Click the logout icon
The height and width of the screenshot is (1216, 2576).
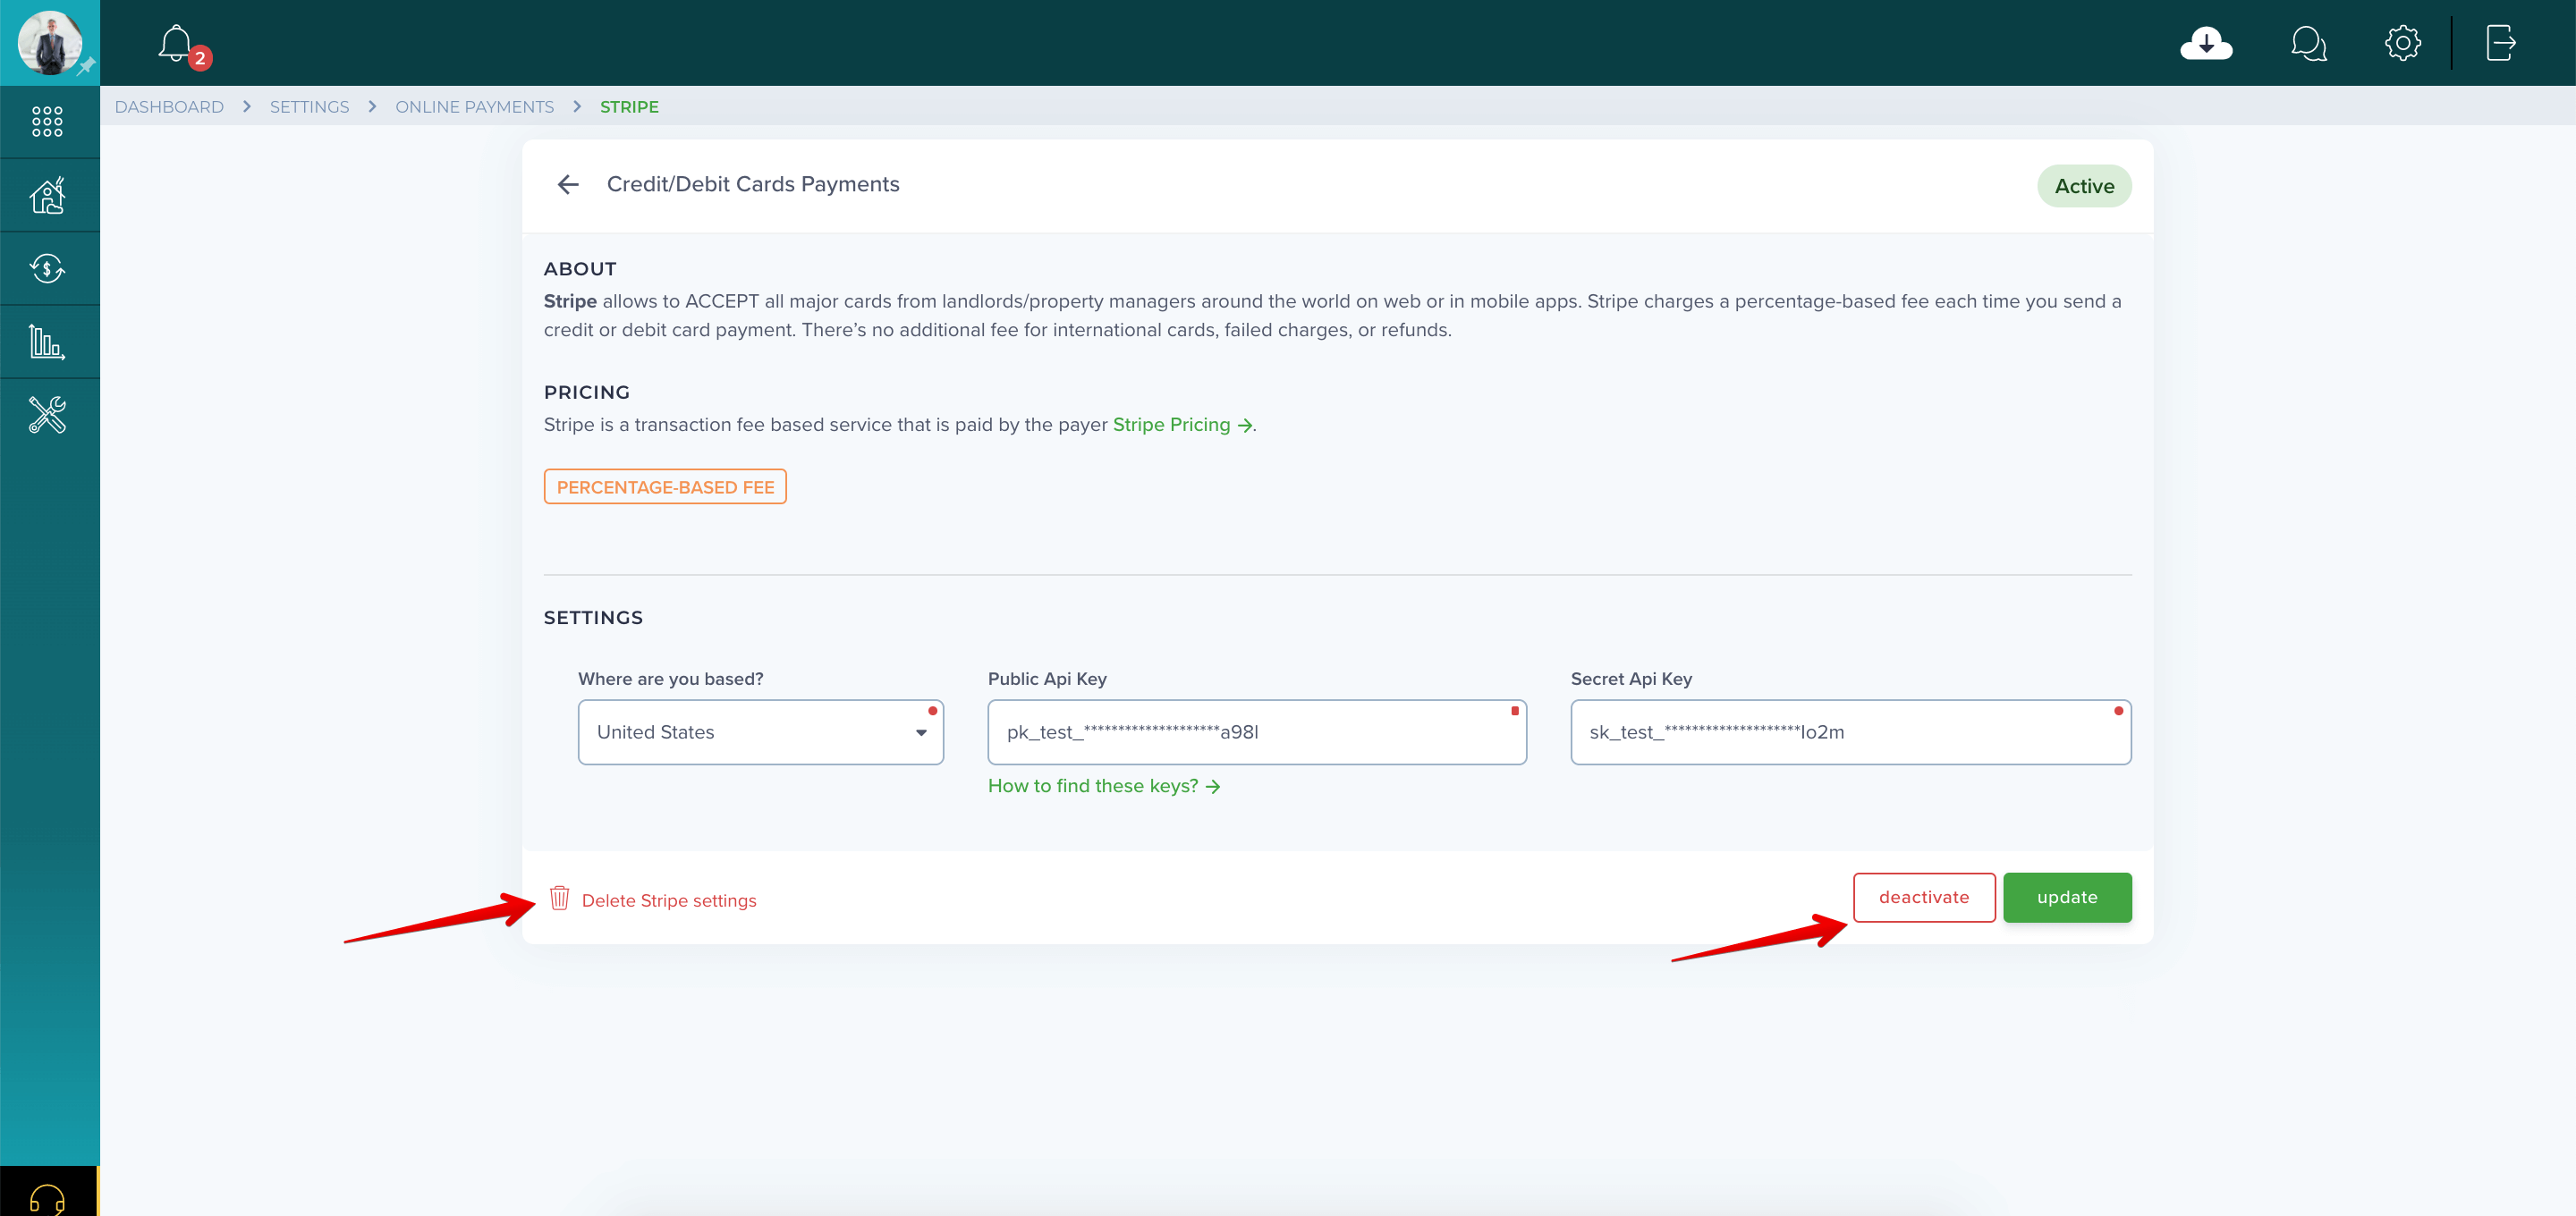pos(2500,43)
